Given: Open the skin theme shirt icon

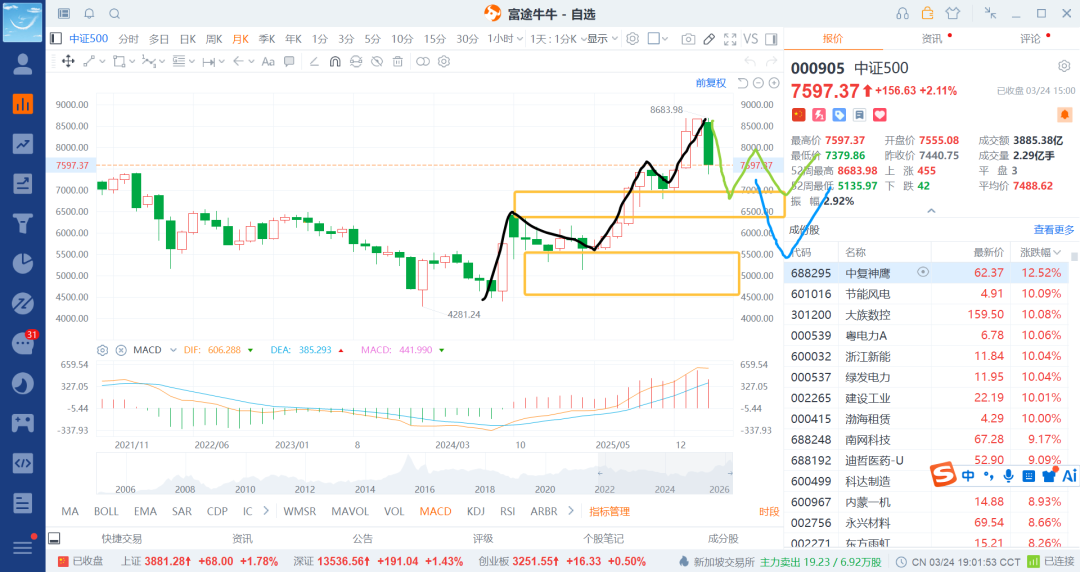Looking at the screenshot, I should click(953, 14).
